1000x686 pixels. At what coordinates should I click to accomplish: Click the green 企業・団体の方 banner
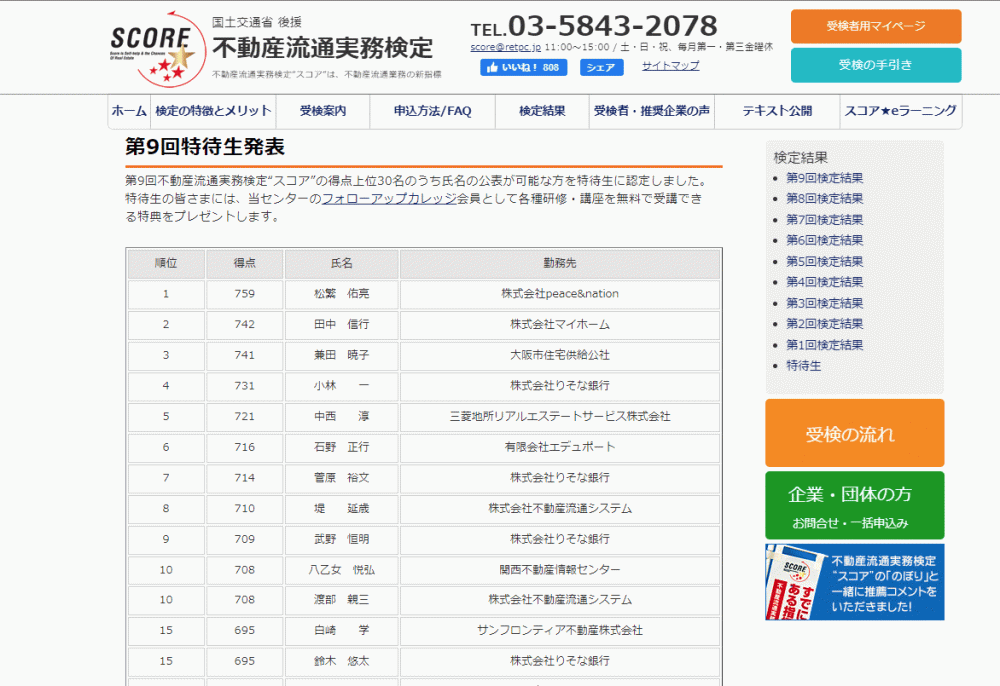click(854, 505)
